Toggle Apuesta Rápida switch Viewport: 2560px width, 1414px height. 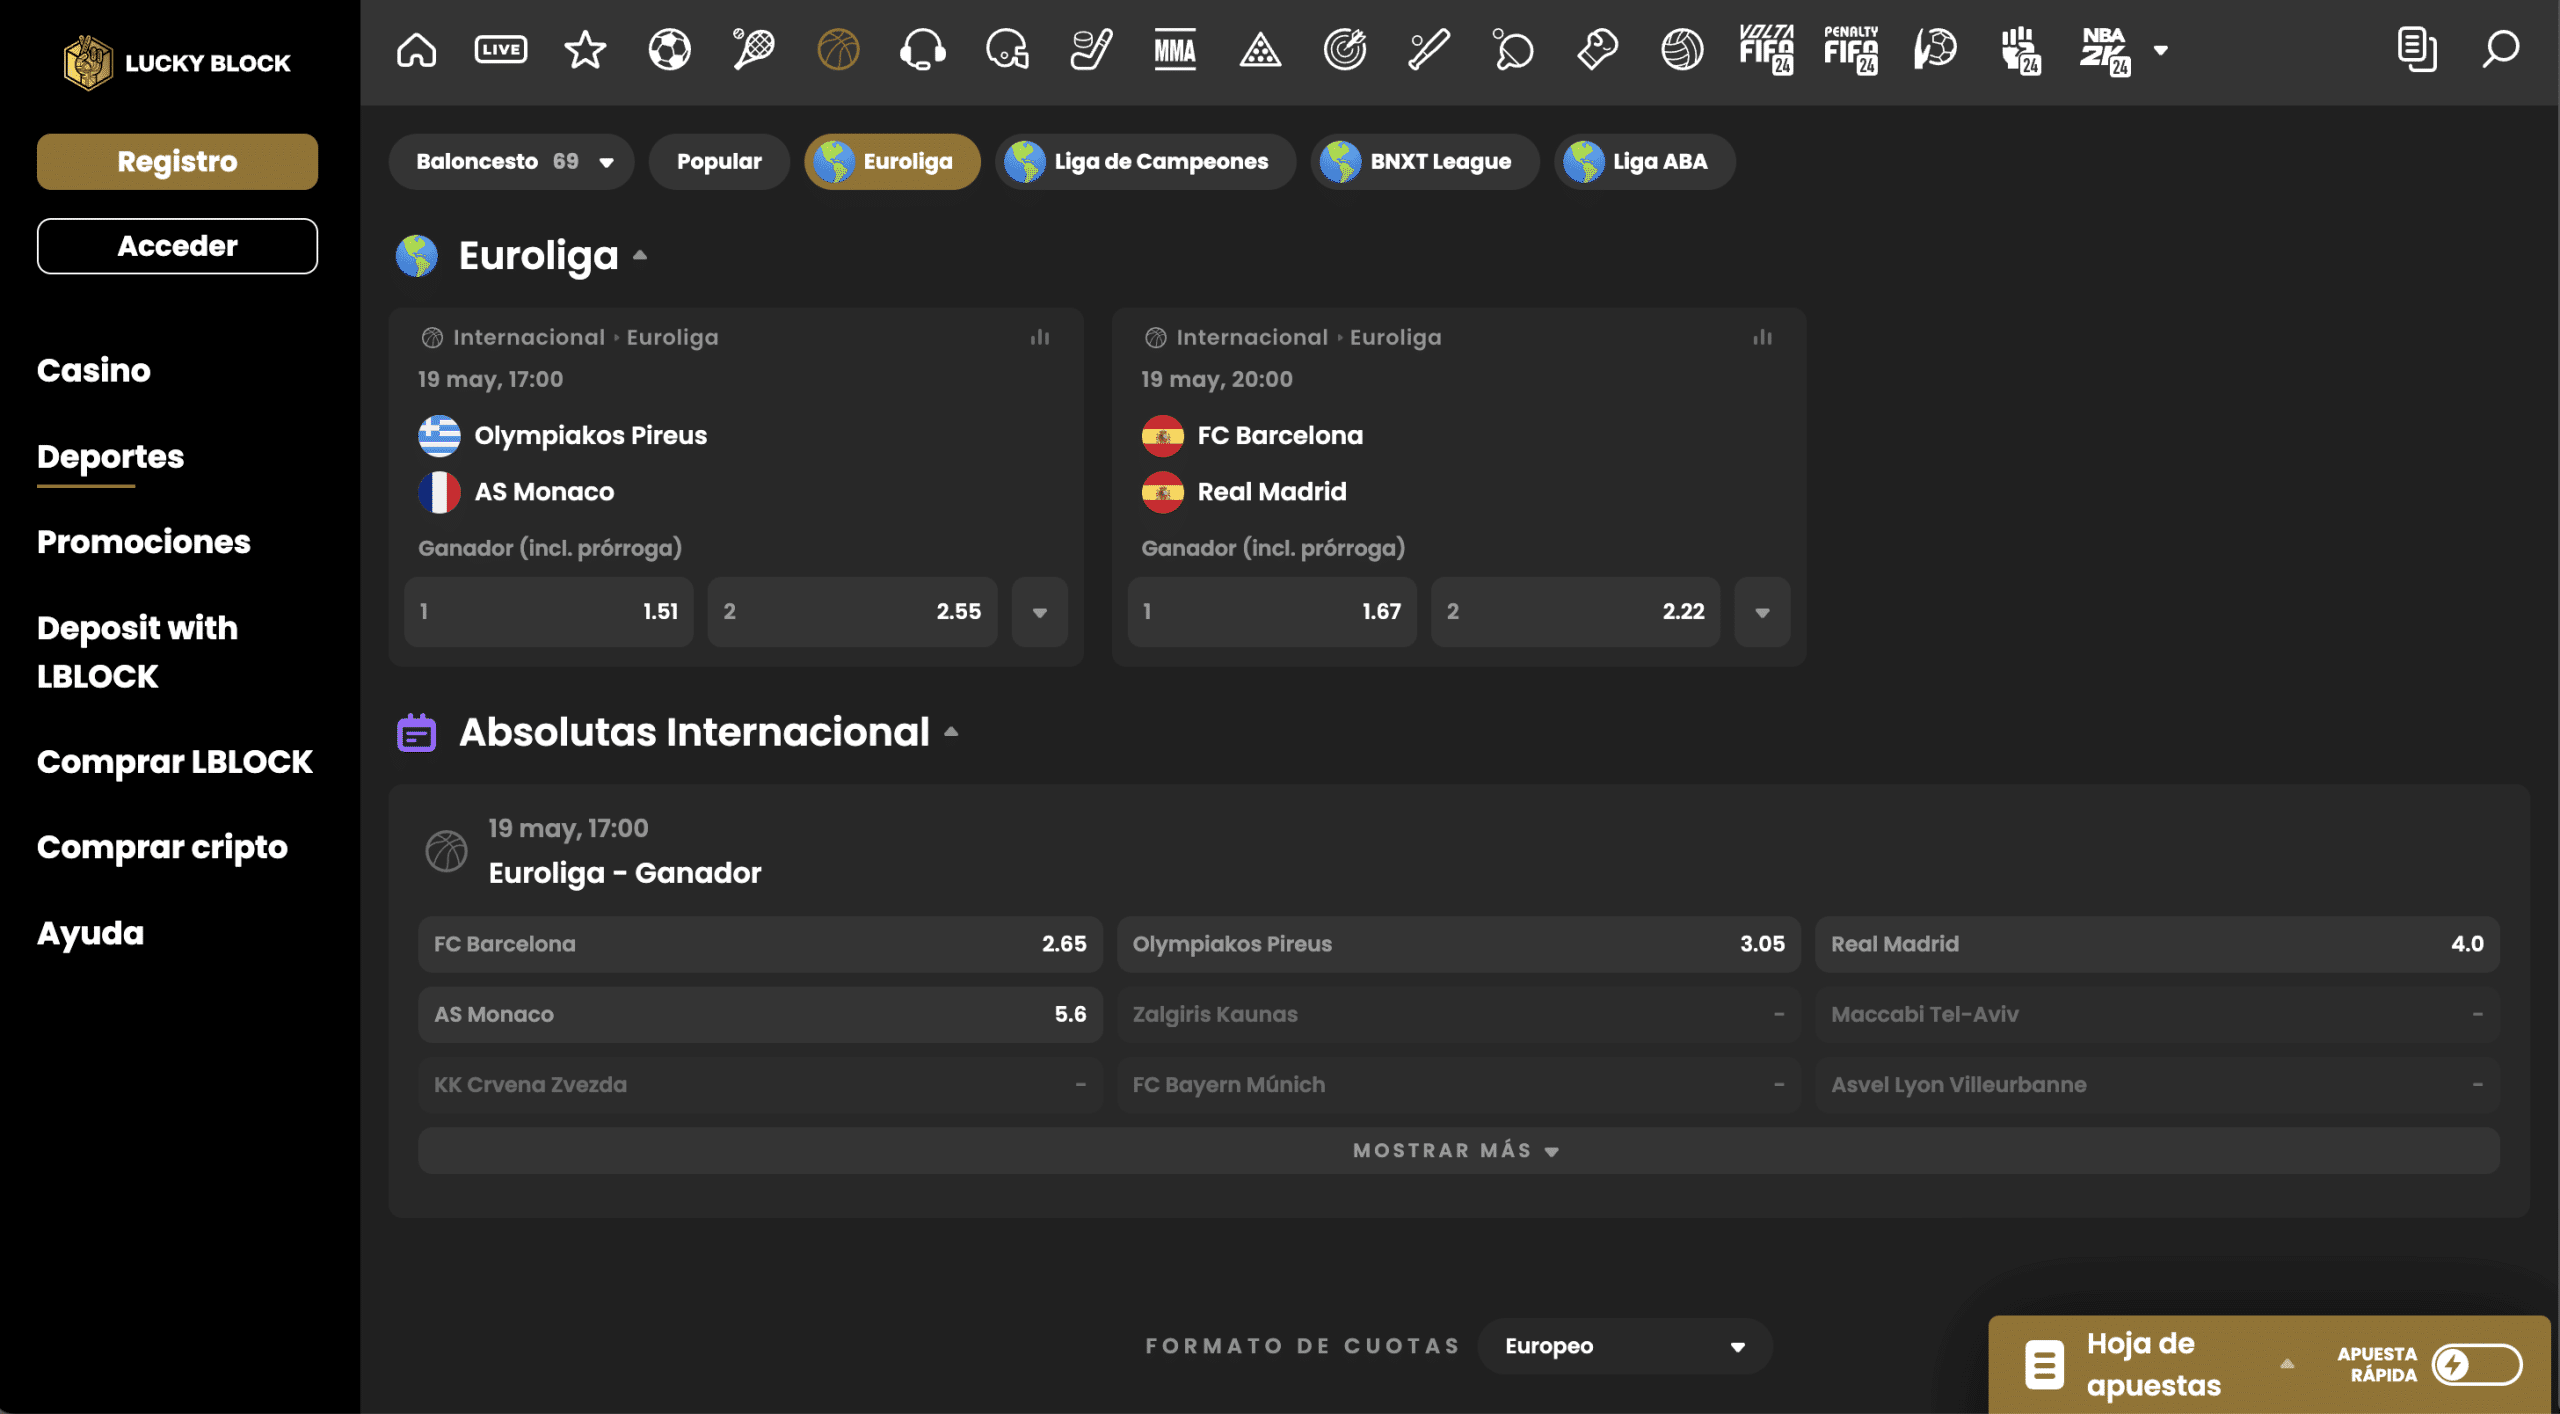(2476, 1365)
